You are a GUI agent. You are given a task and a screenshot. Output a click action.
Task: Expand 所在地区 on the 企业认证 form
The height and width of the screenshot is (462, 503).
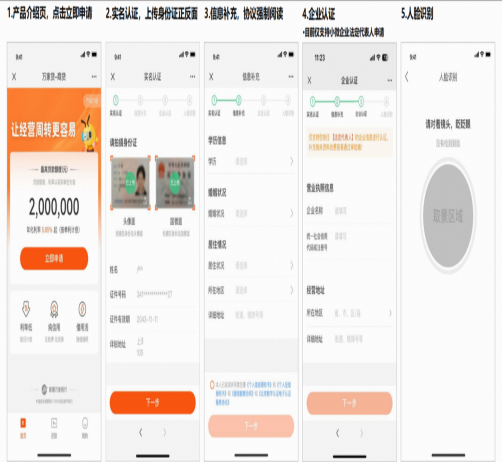[x=349, y=313]
